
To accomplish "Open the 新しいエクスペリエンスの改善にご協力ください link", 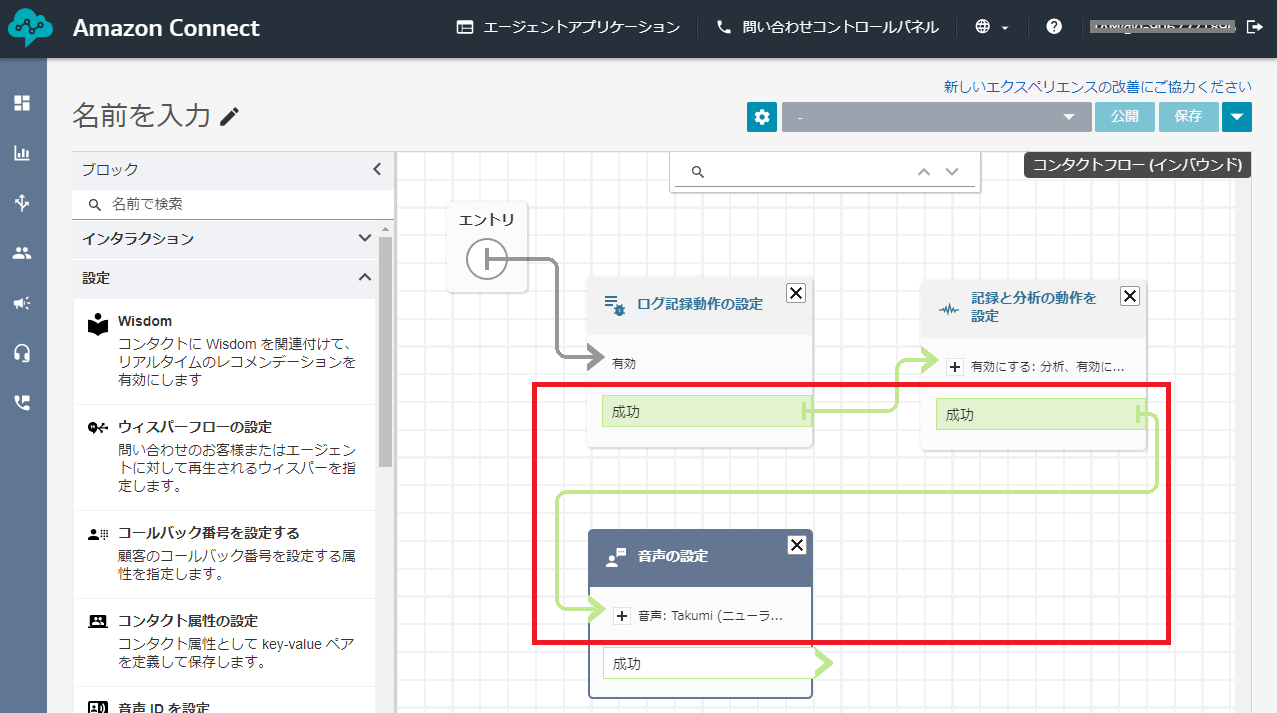I will 1098,87.
